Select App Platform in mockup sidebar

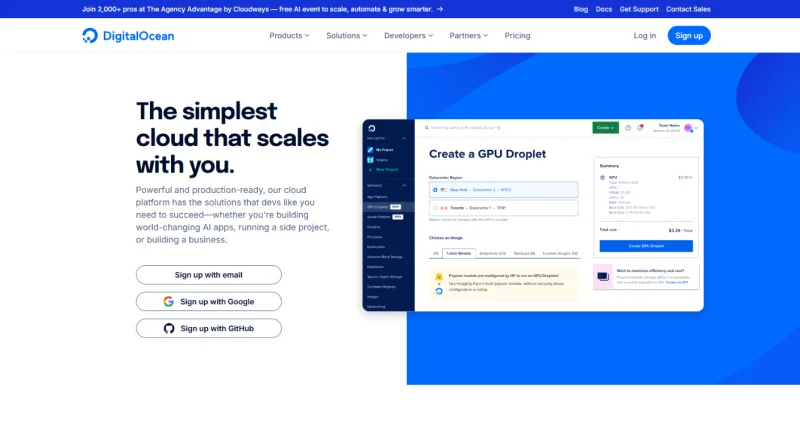coord(377,197)
